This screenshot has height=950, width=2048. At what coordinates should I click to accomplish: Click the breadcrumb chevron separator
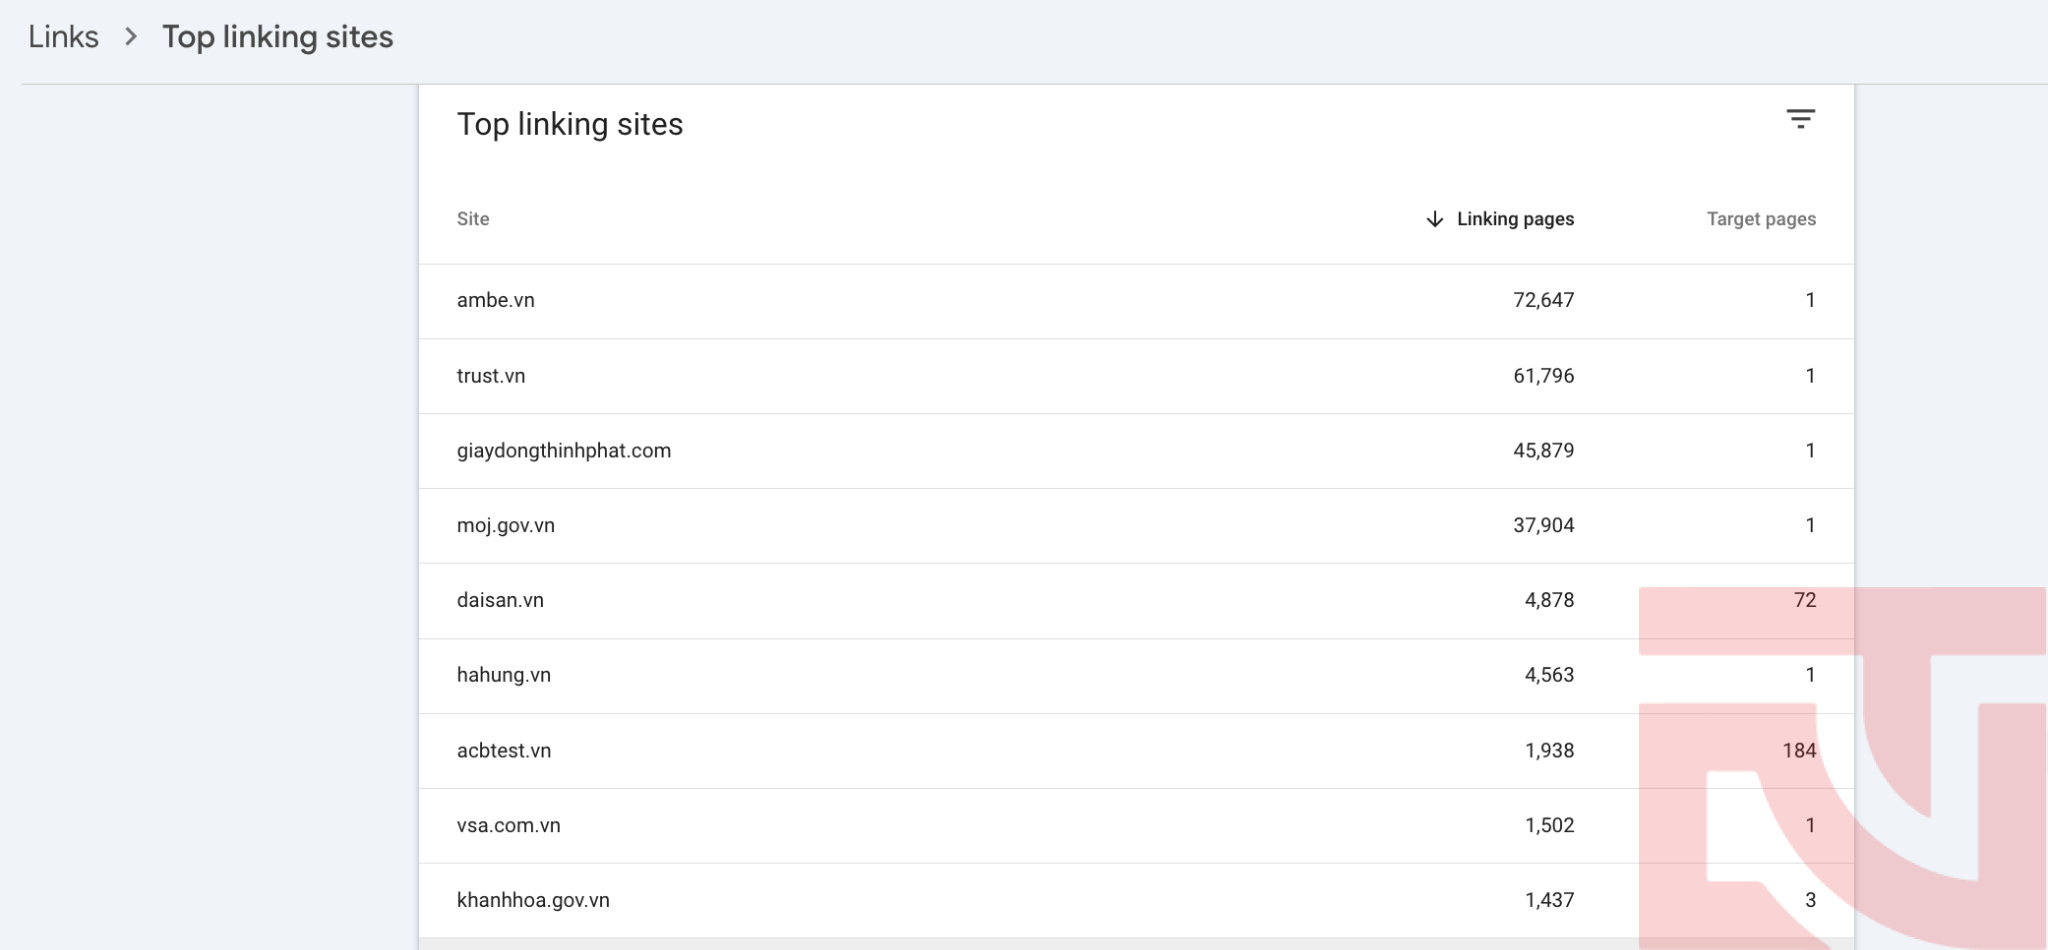click(131, 37)
